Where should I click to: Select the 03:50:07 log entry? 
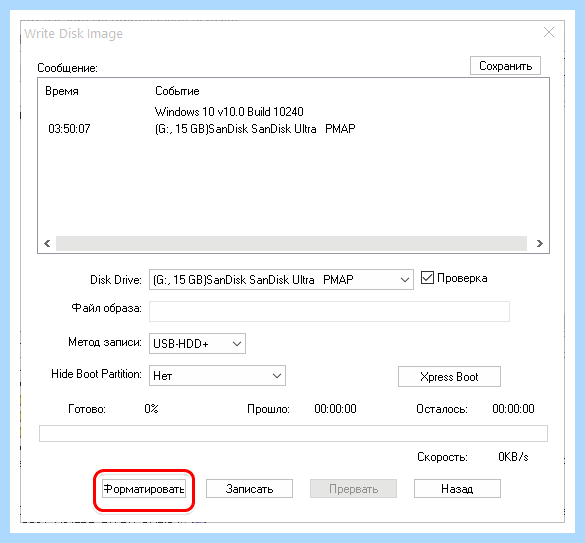pos(69,129)
